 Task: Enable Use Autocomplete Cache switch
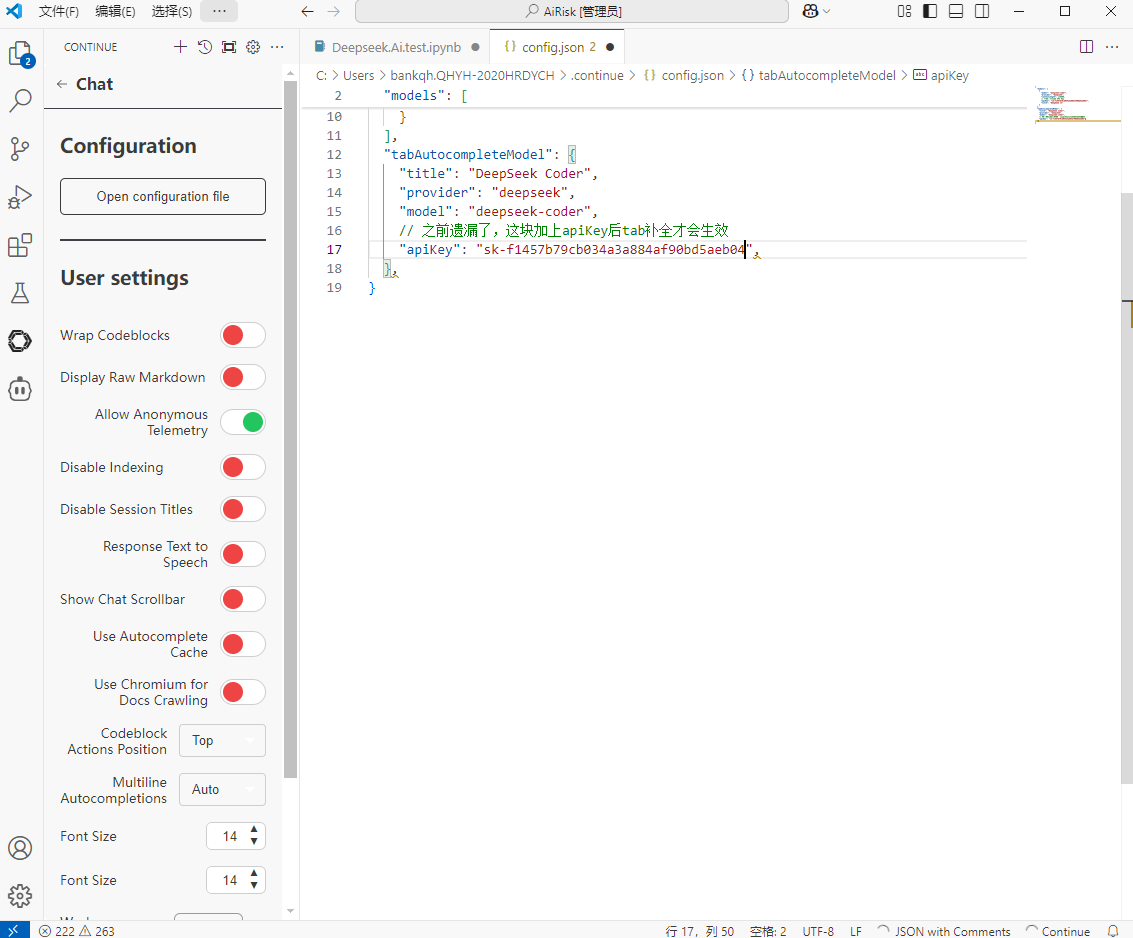point(243,644)
